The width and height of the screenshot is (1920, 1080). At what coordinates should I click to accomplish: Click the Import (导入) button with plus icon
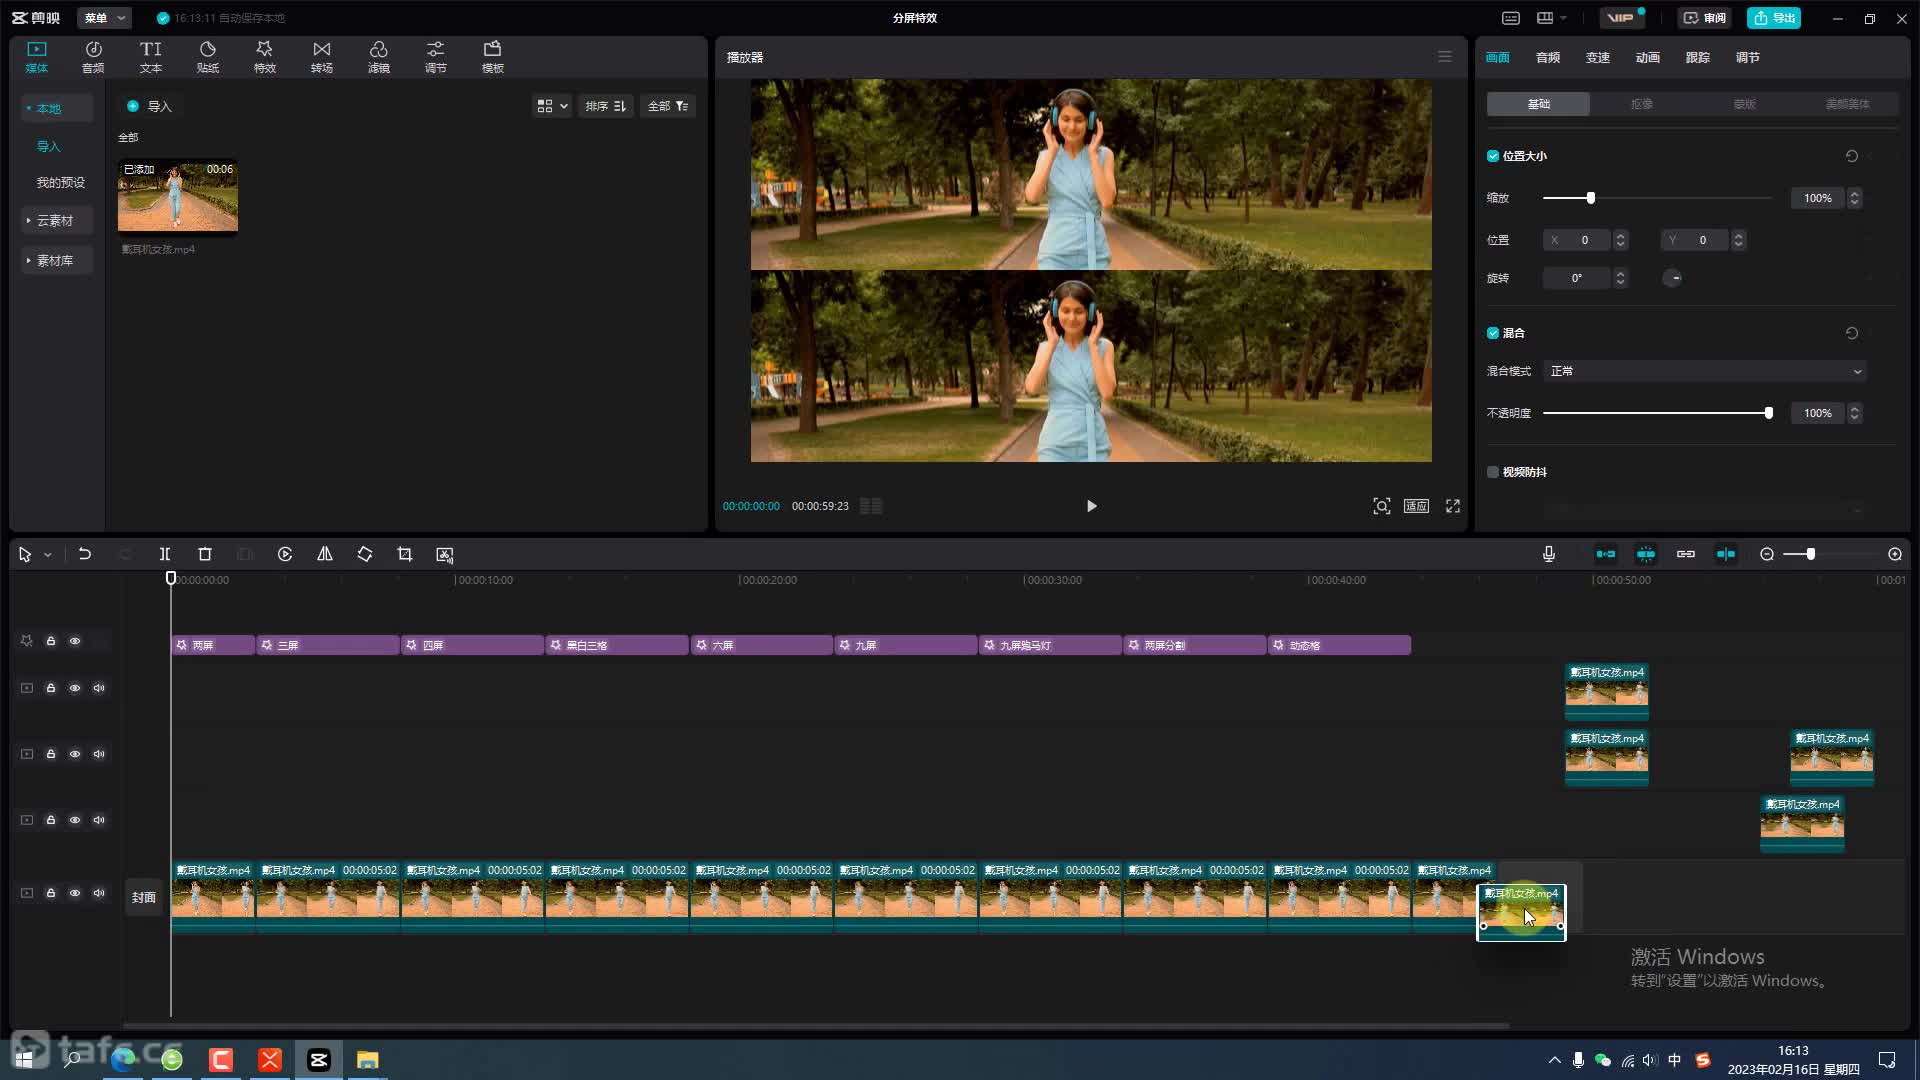click(x=149, y=106)
